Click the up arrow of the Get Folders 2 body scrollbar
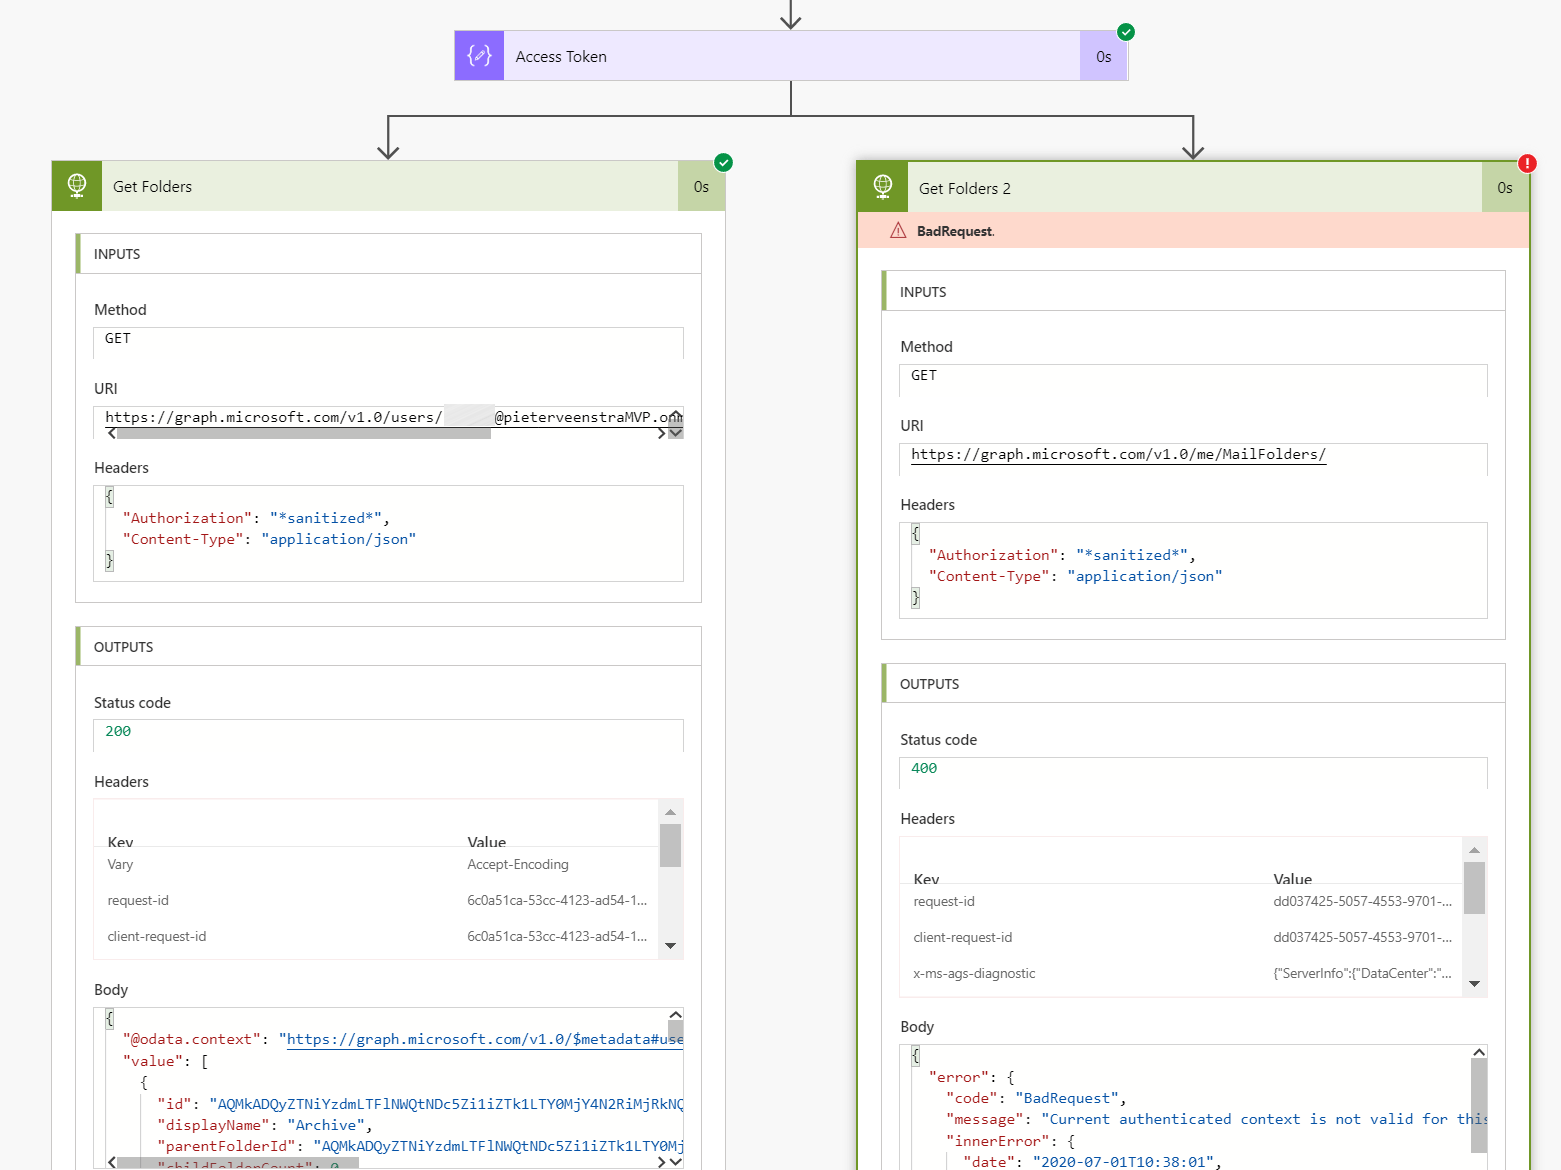 (x=1479, y=1052)
